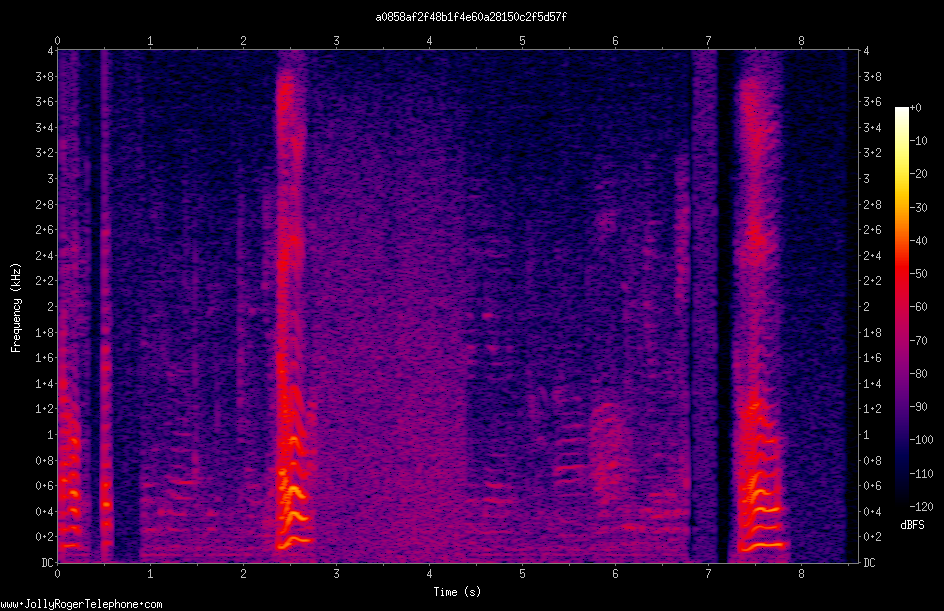The height and width of the screenshot is (611, 944).
Task: Click the 'dBFS' label under the color scale
Action: (912, 525)
